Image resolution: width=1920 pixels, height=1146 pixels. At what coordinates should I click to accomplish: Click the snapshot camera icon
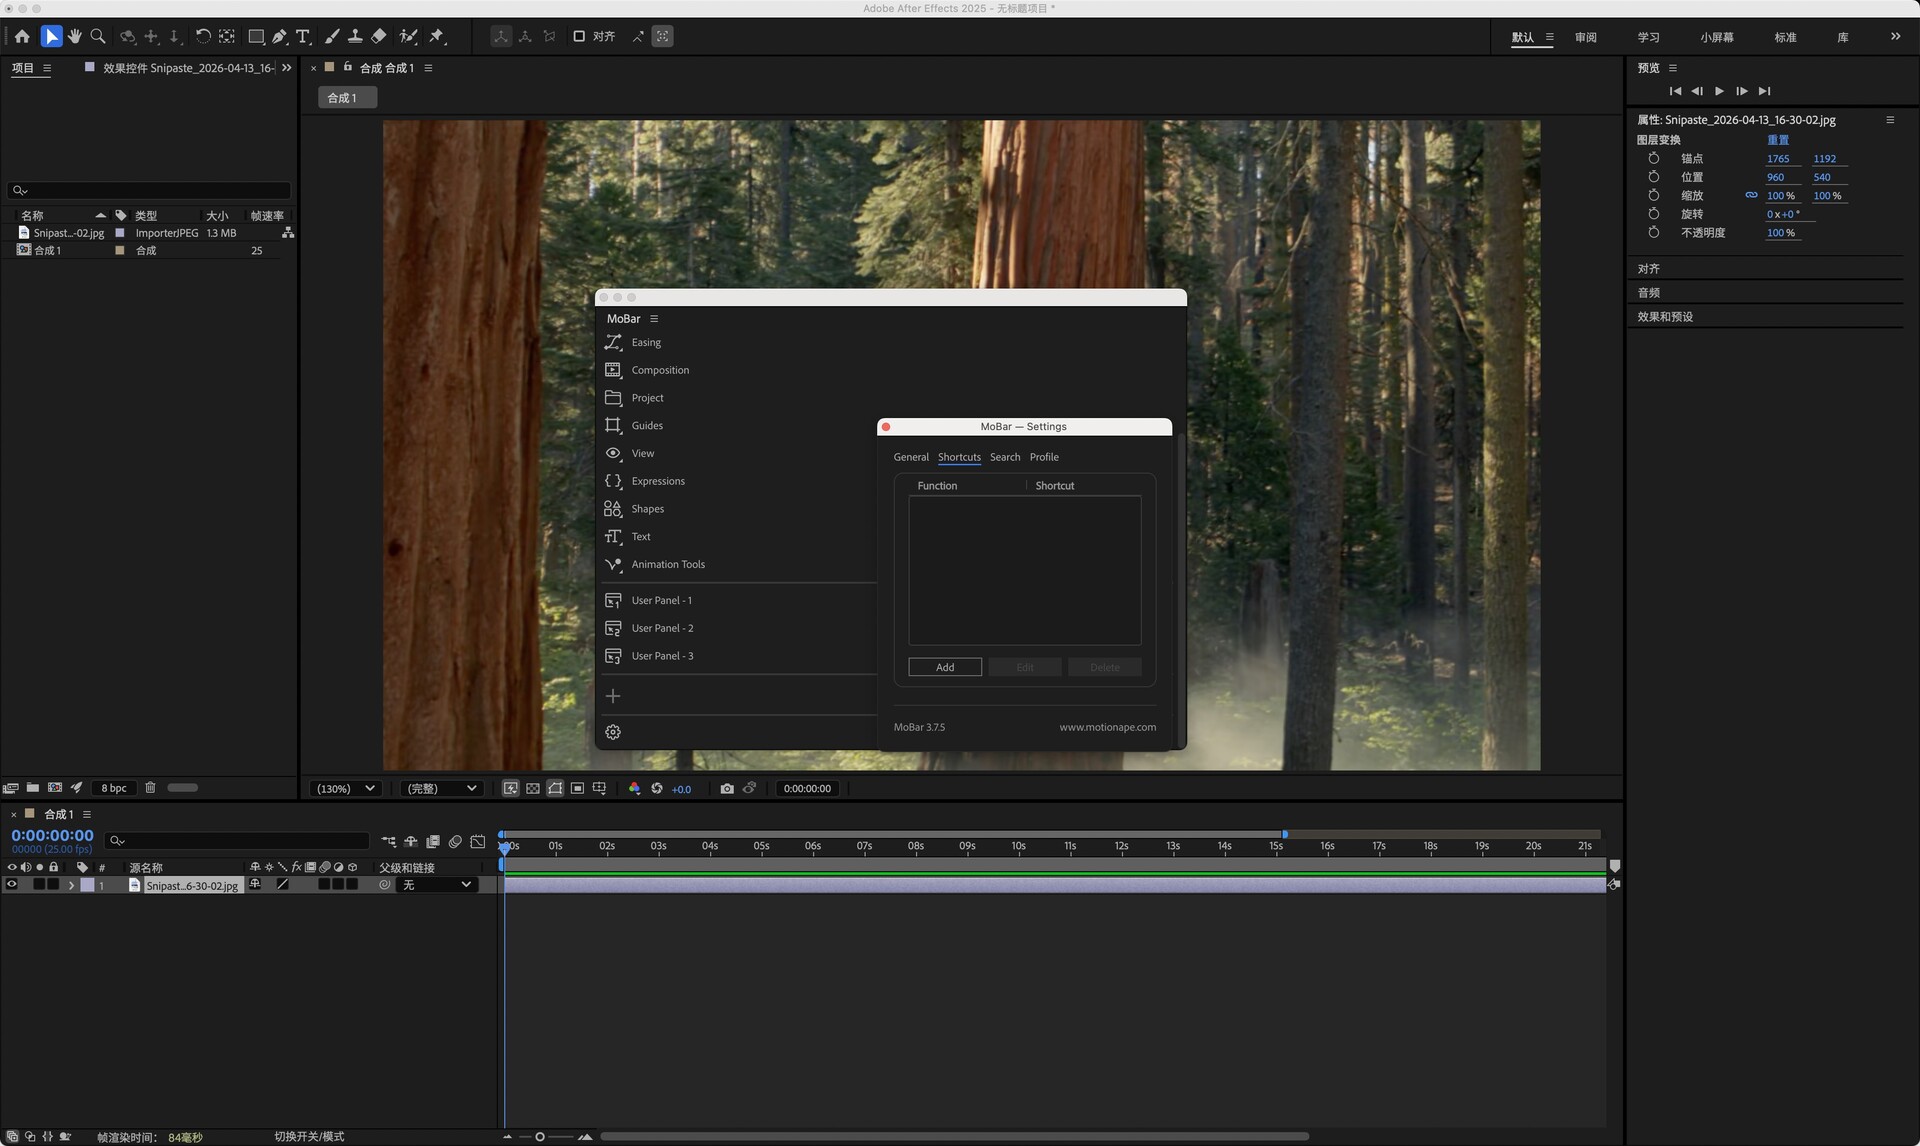(727, 788)
